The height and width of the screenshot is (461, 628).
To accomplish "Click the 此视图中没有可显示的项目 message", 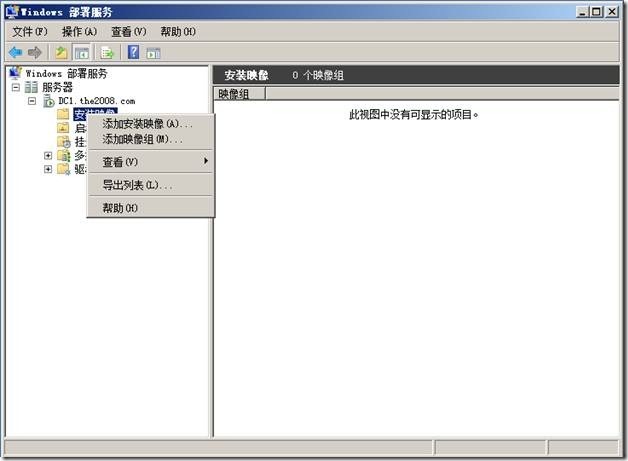I will click(x=414, y=115).
